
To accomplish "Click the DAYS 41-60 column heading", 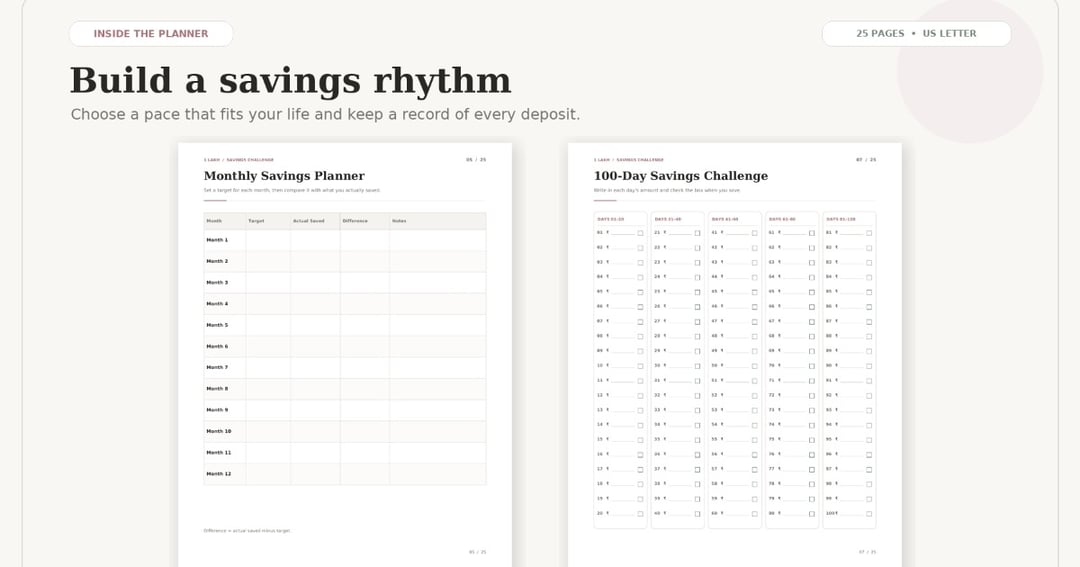I will 725,219.
